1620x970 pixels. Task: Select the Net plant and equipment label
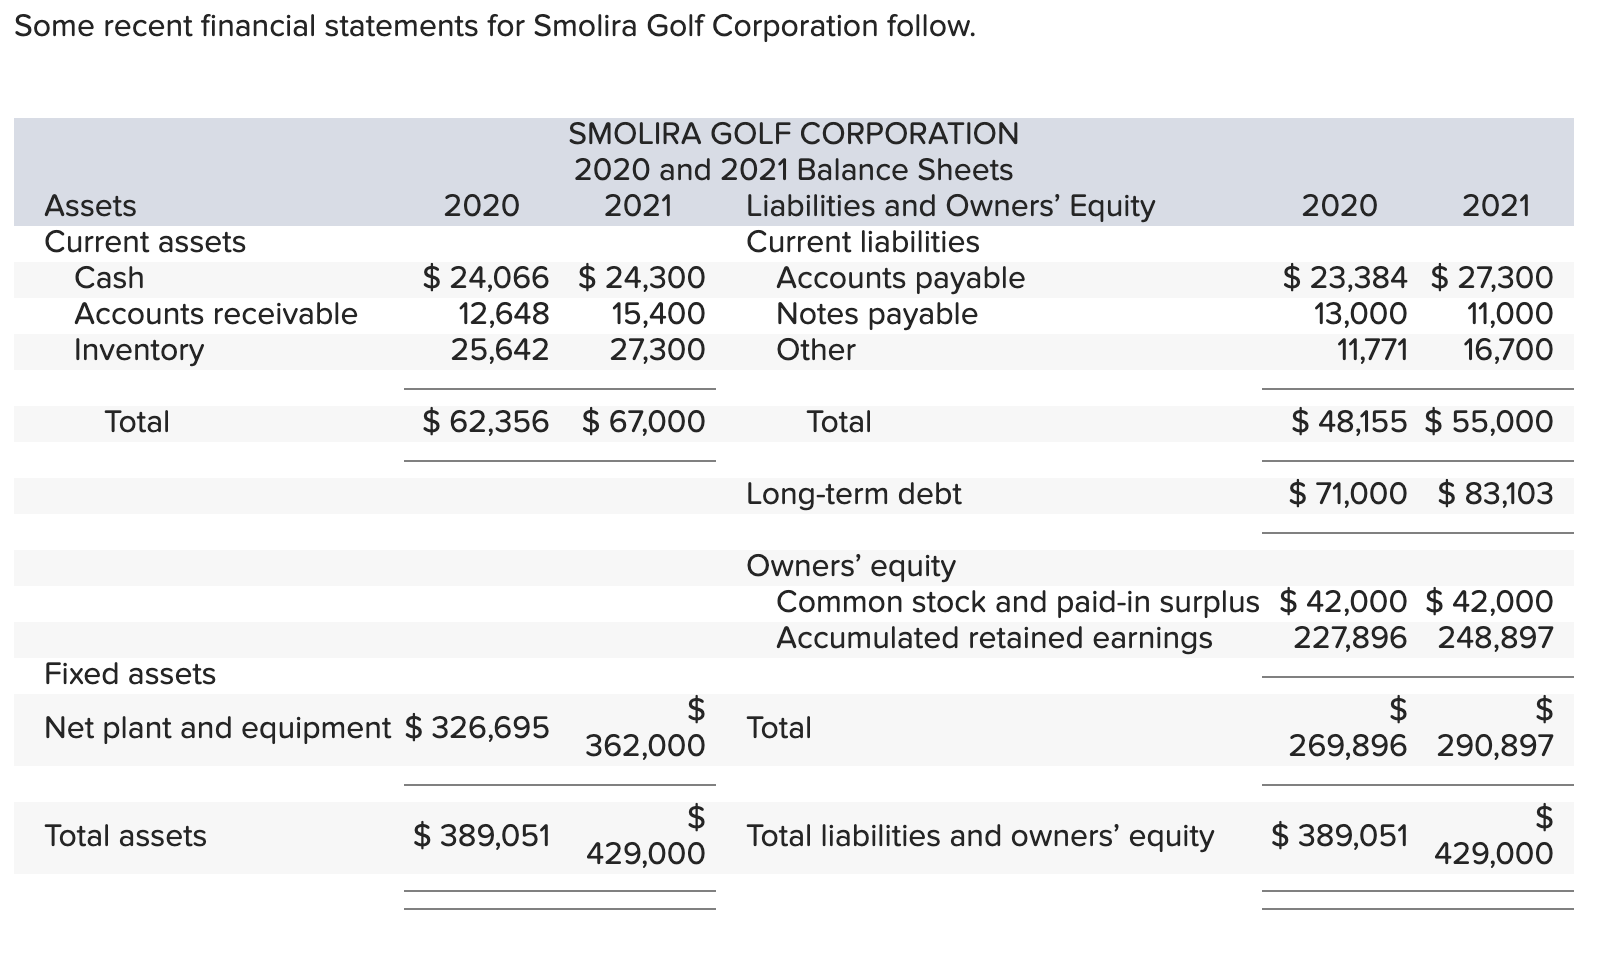(x=218, y=727)
